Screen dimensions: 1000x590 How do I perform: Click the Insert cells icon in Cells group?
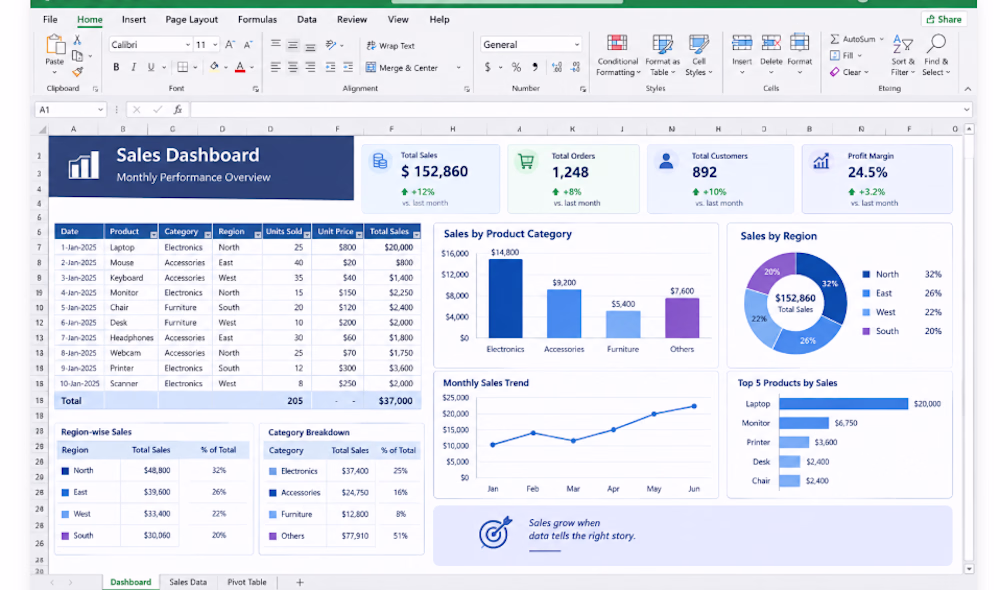click(742, 43)
